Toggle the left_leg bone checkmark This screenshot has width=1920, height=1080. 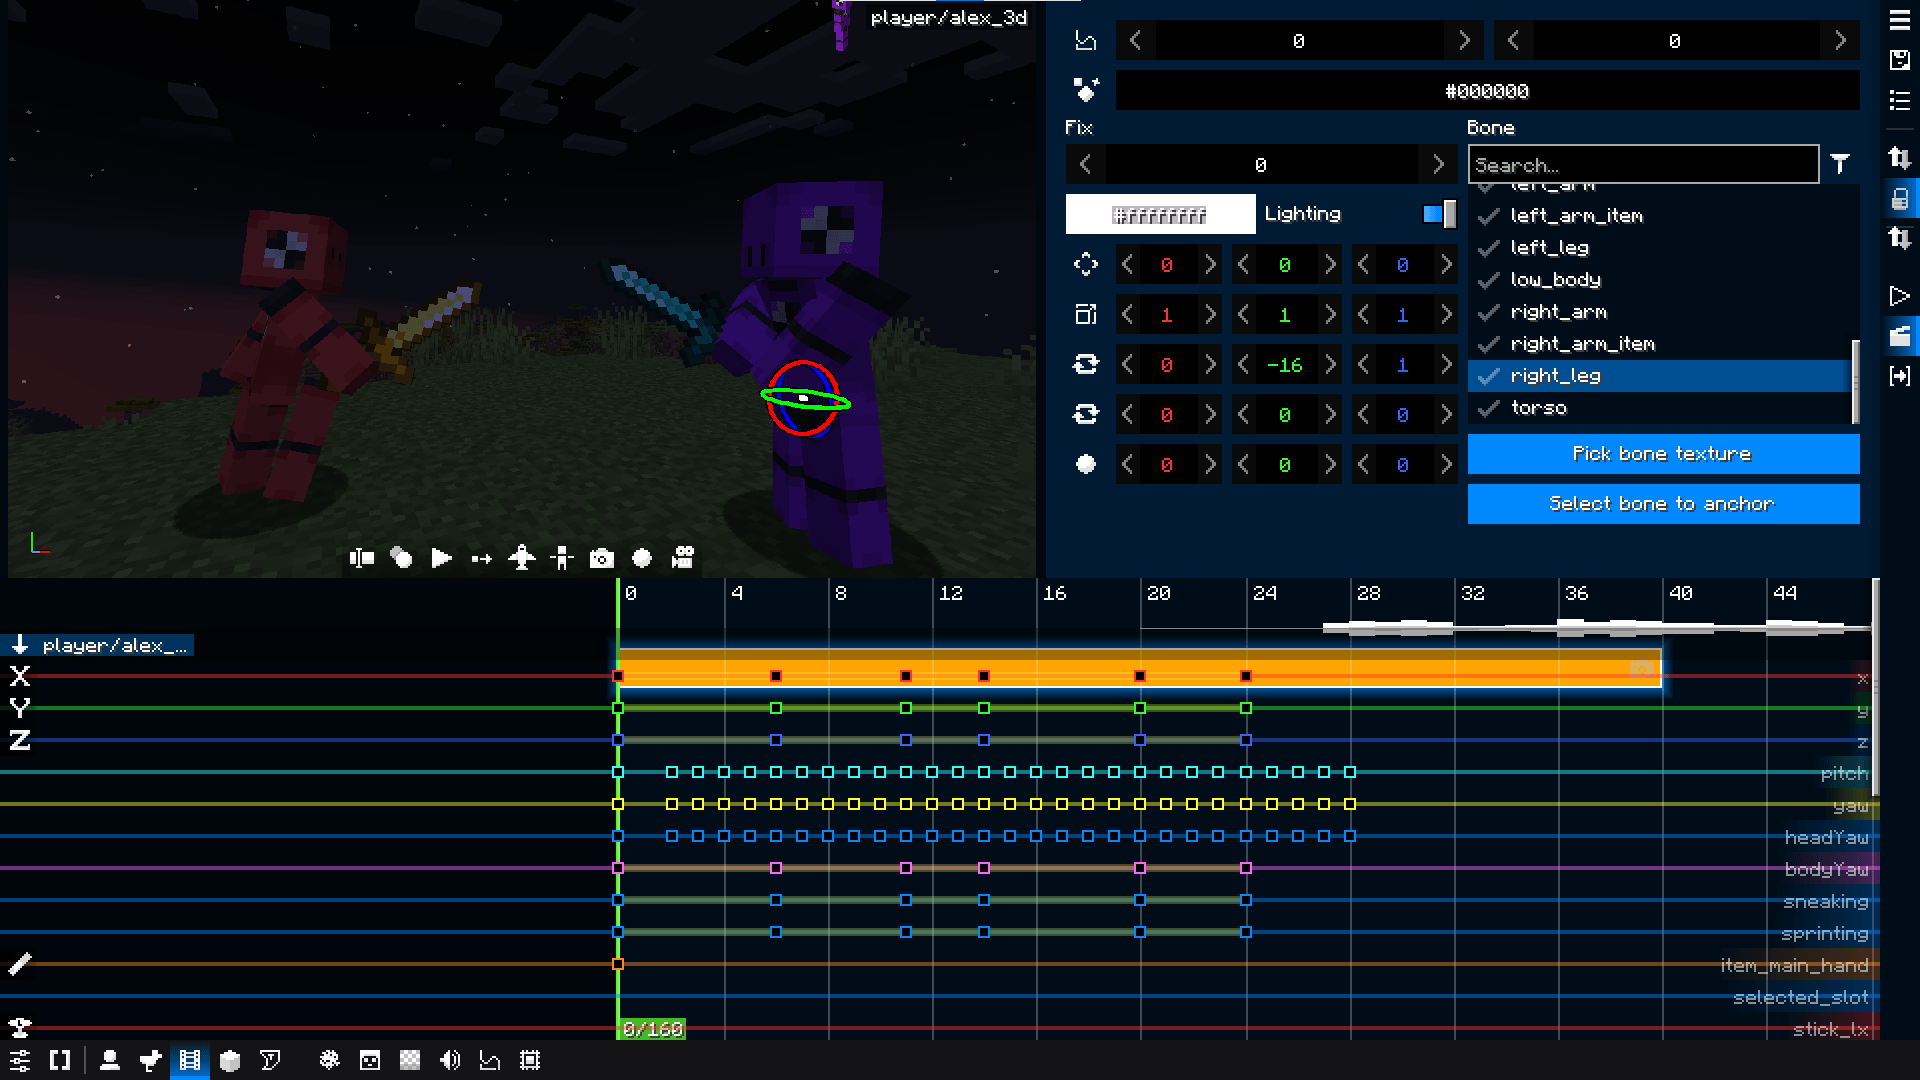pyautogui.click(x=1489, y=248)
